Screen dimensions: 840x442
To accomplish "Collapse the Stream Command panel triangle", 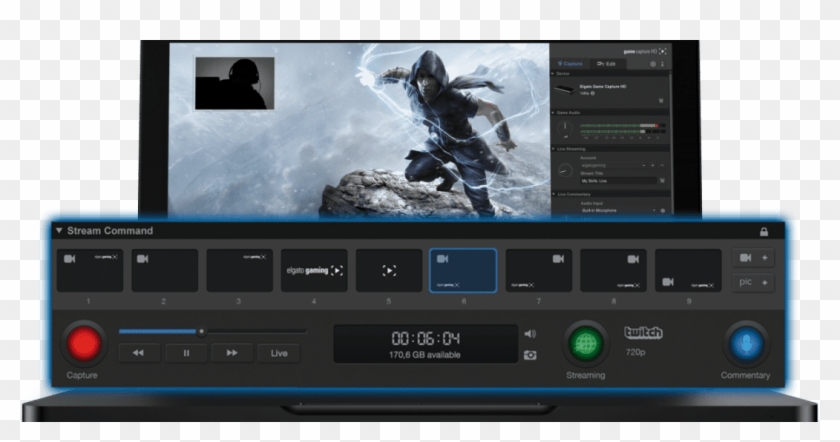I will point(59,231).
